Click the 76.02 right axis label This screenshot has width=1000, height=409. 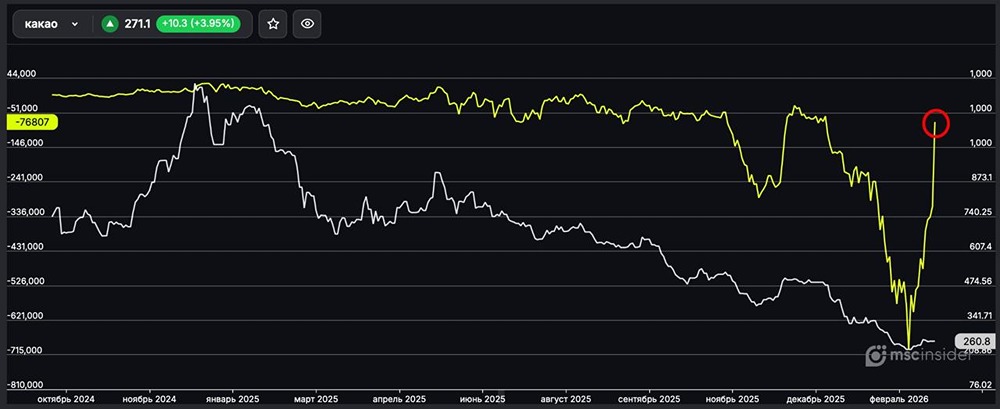[979, 385]
